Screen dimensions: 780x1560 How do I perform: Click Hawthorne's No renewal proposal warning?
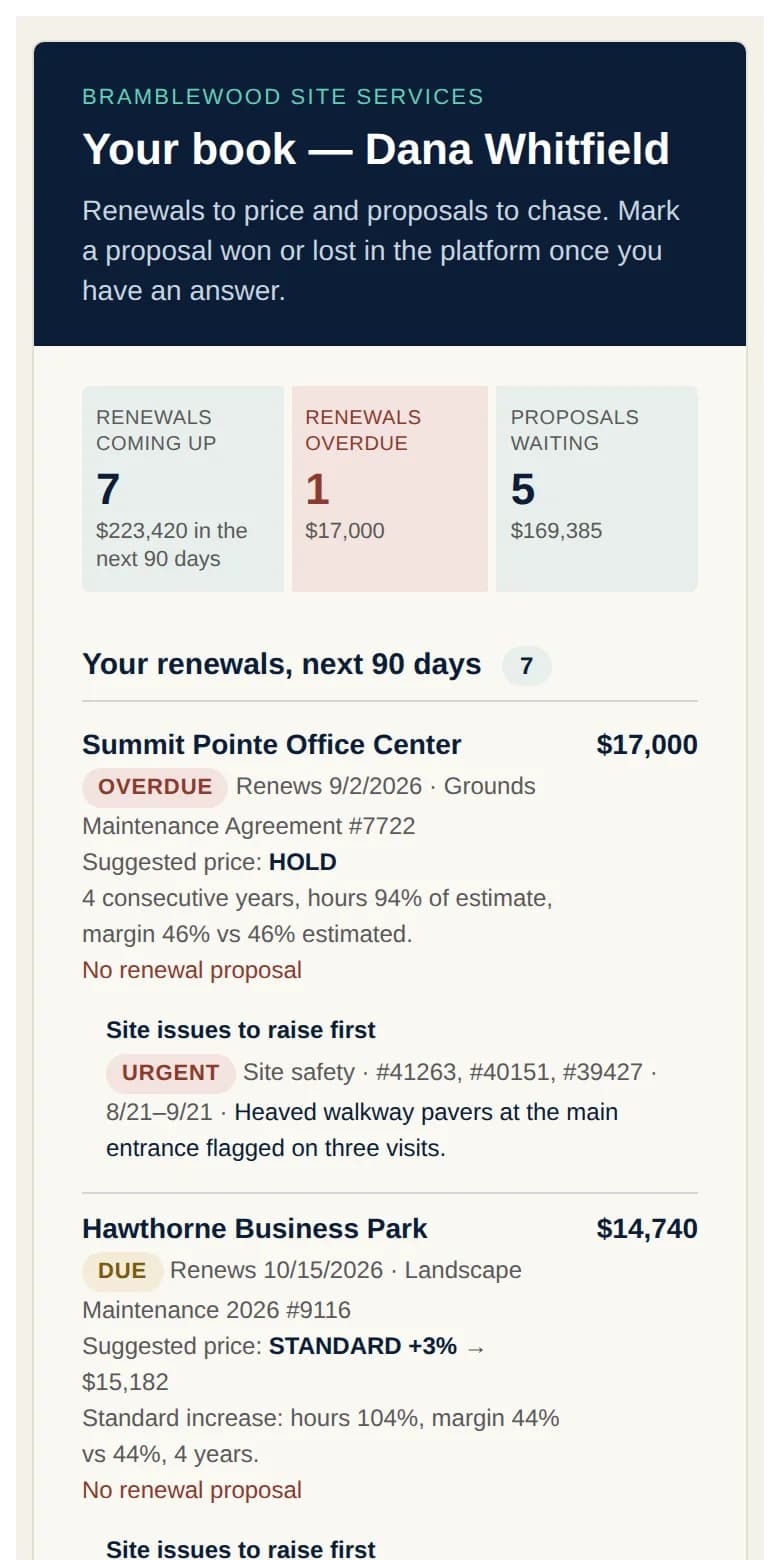click(192, 1490)
